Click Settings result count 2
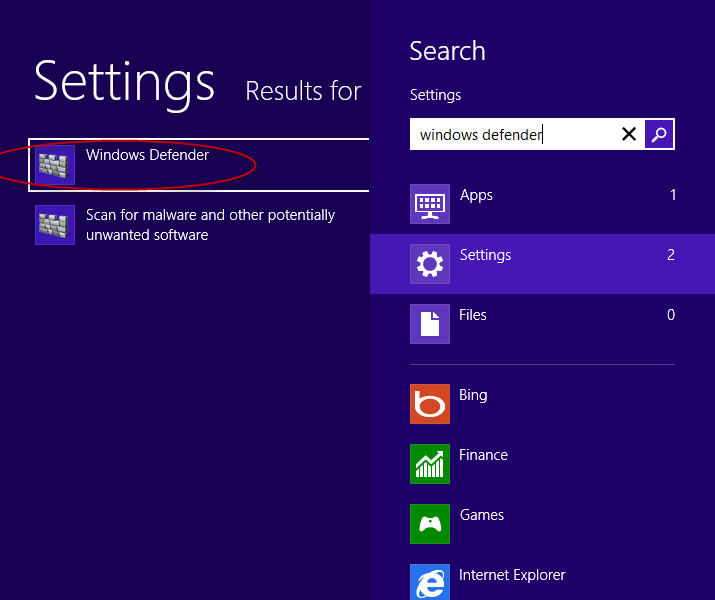The width and height of the screenshot is (715, 600). tap(671, 255)
